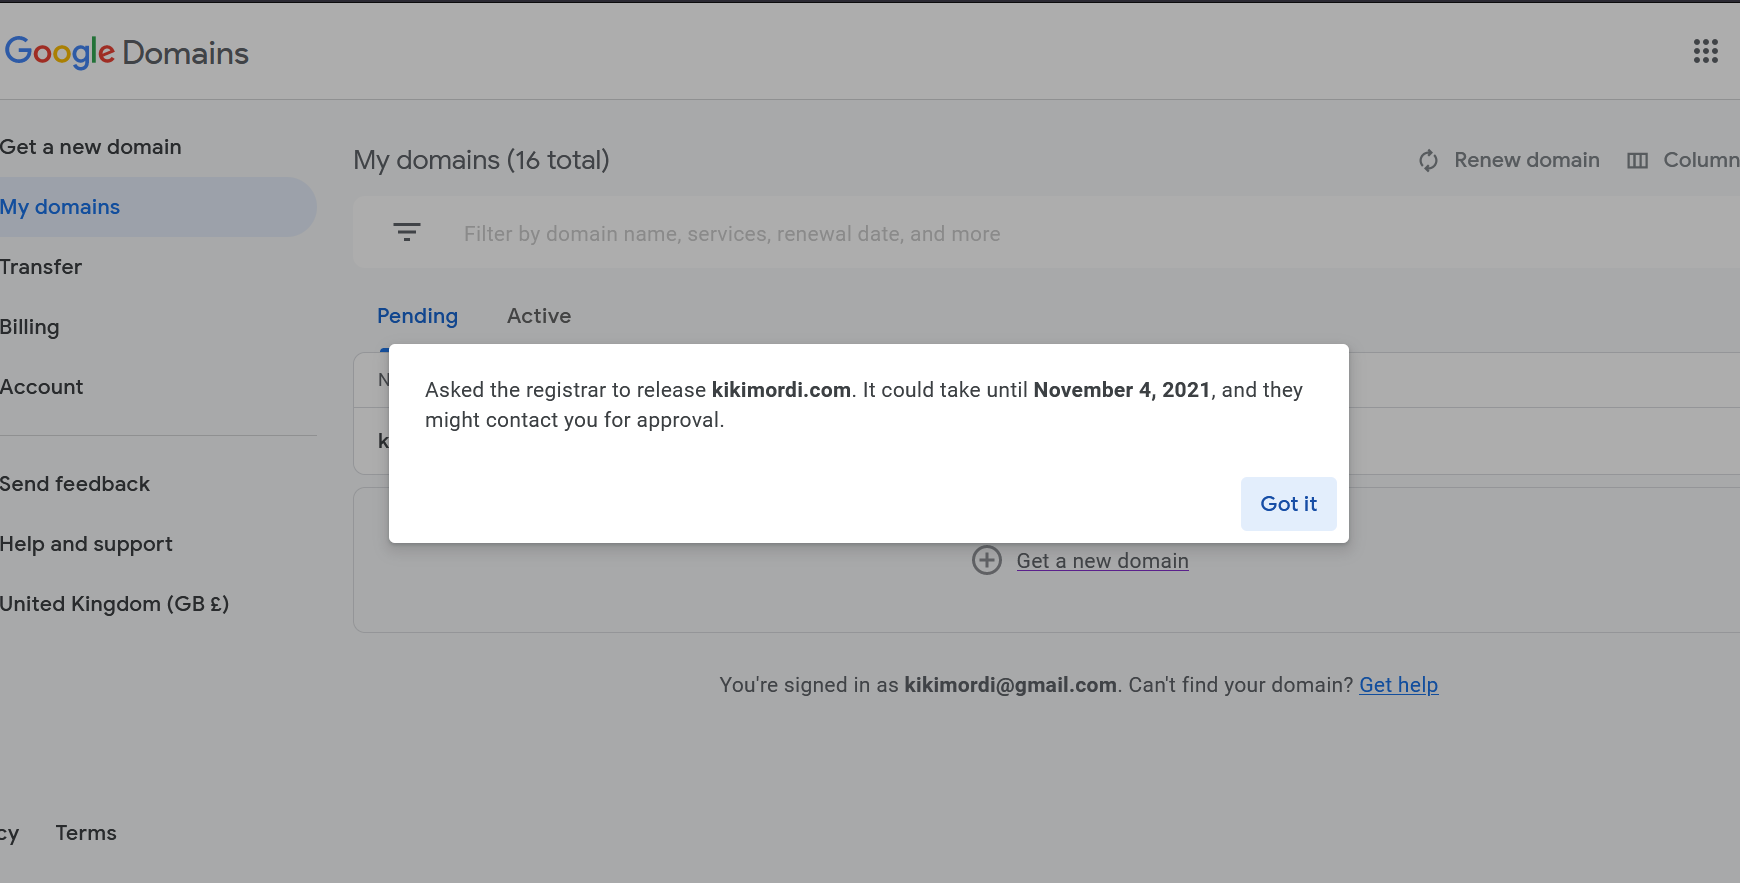This screenshot has width=1740, height=883.
Task: Switch to the Active tab
Action: tap(539, 316)
